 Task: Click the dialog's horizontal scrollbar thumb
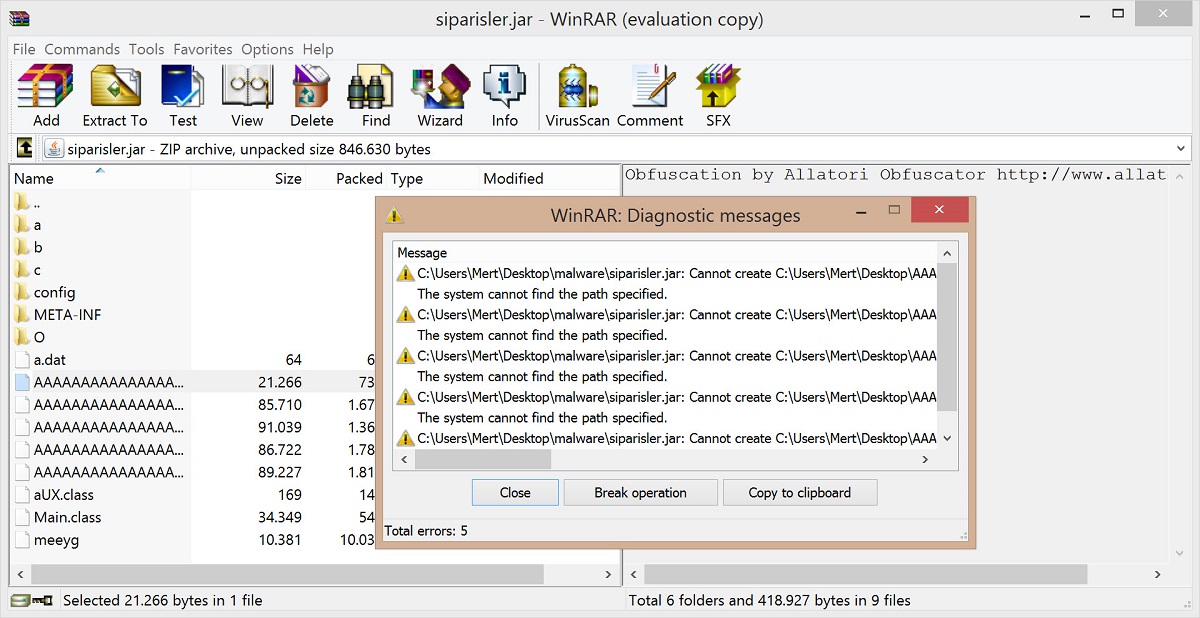(483, 459)
